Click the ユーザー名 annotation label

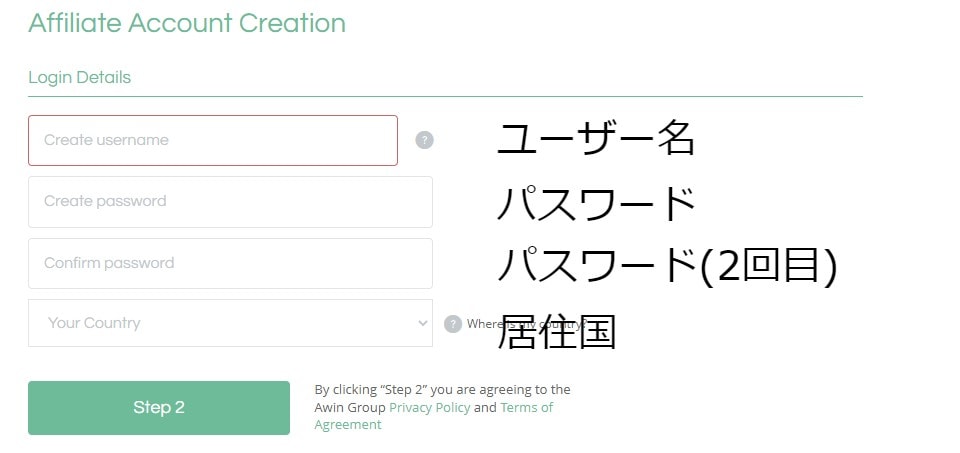point(595,138)
